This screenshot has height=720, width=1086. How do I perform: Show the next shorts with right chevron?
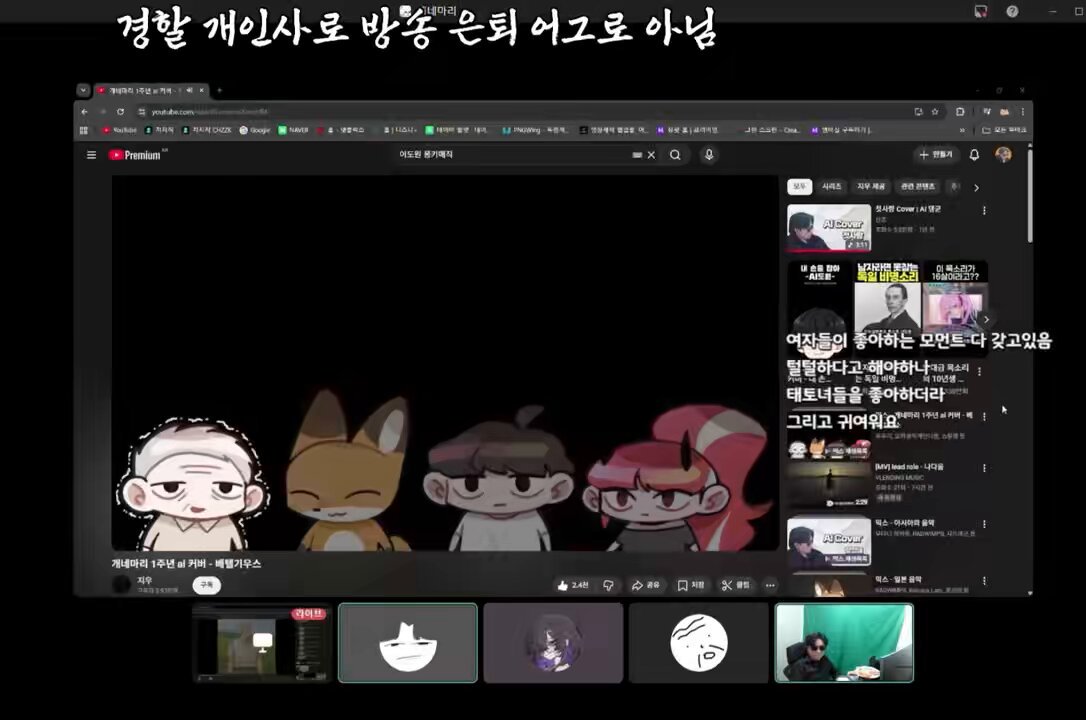[986, 320]
